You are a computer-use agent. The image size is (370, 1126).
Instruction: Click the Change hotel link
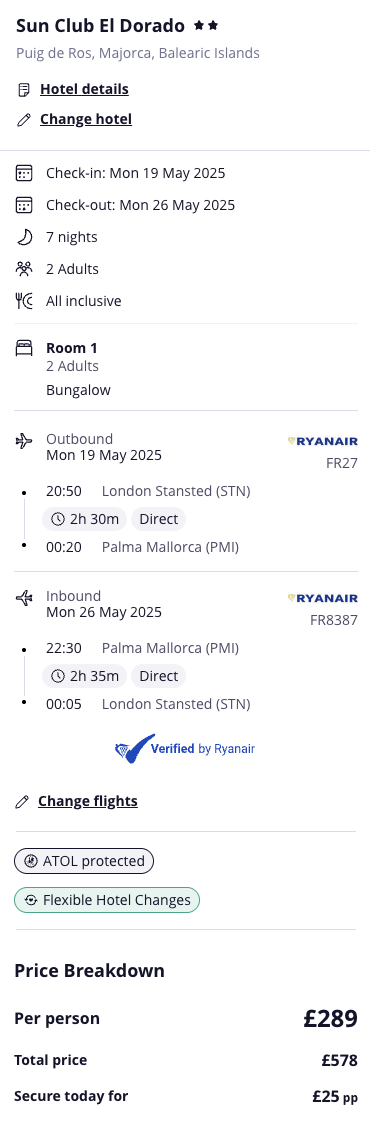(86, 119)
